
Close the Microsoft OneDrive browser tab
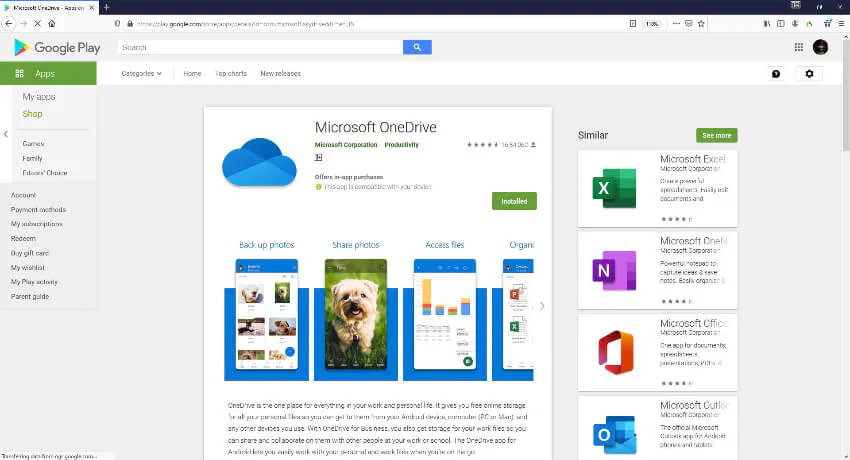tap(92, 8)
